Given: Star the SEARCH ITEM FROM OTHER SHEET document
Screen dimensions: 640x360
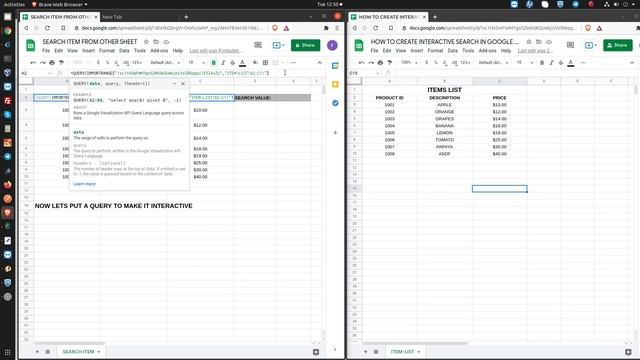Looking at the screenshot, I should coord(146,42).
